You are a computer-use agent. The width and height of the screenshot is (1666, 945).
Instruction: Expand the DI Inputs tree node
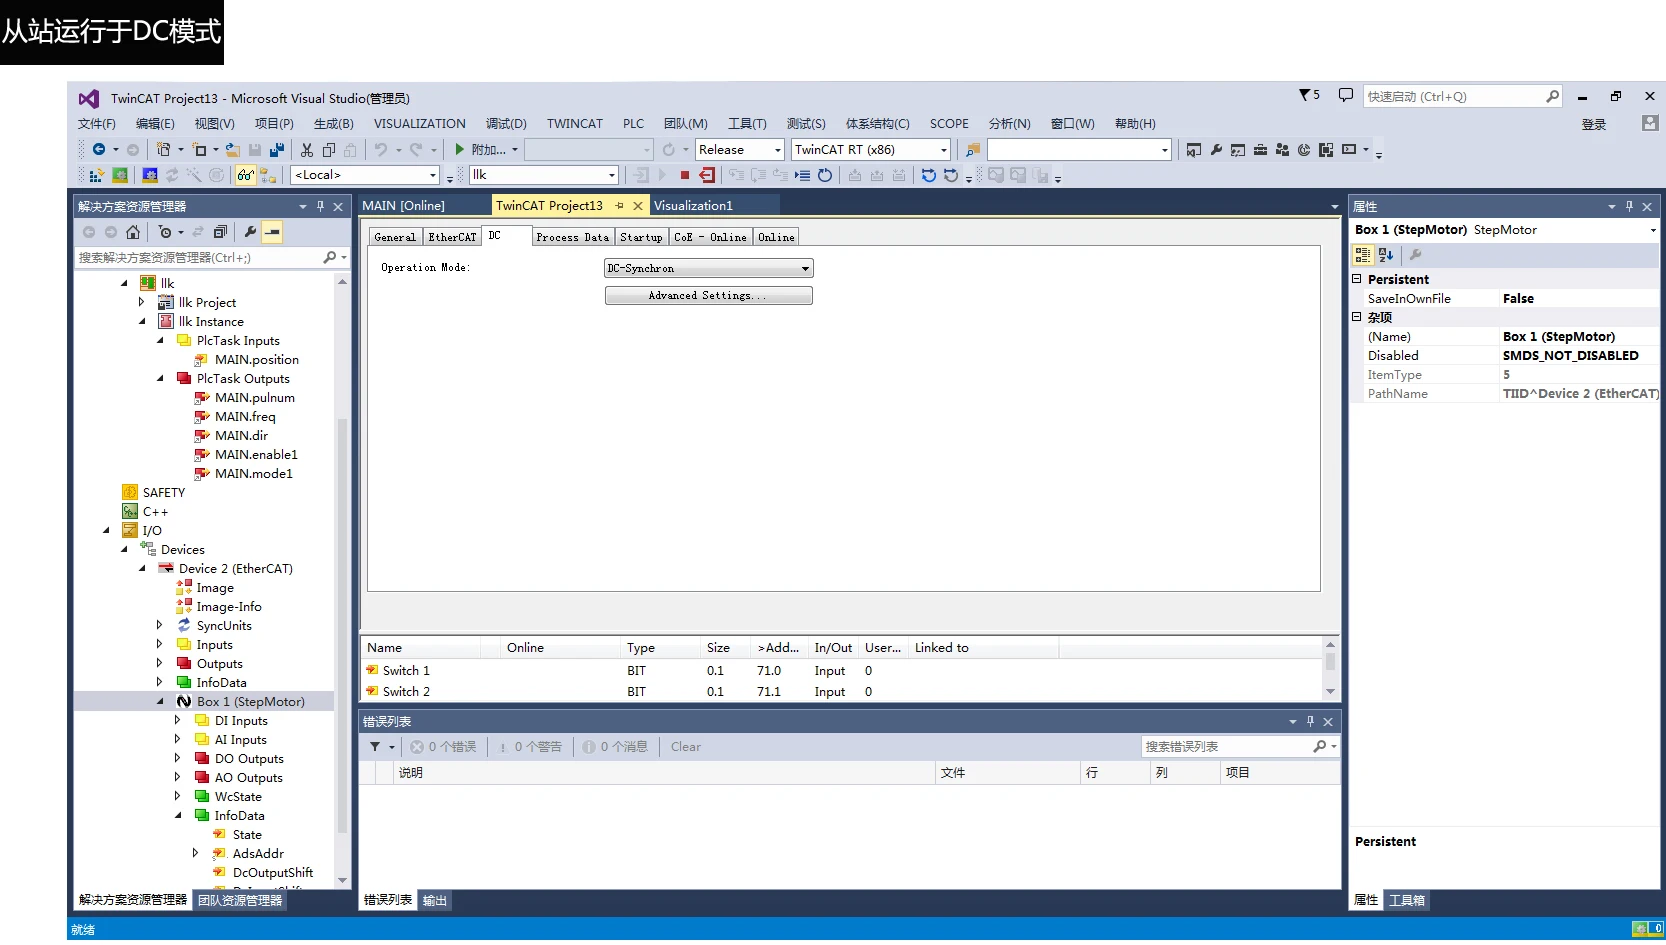click(178, 721)
